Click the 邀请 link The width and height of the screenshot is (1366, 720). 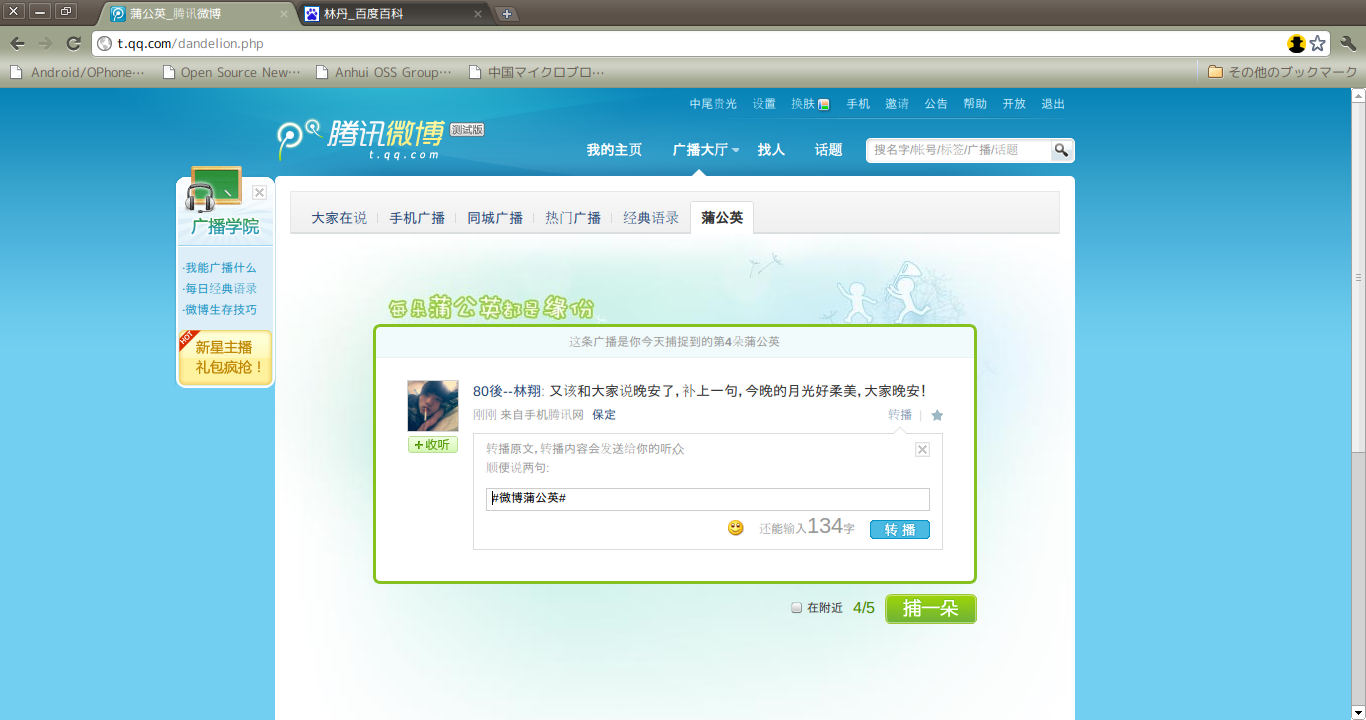897,104
